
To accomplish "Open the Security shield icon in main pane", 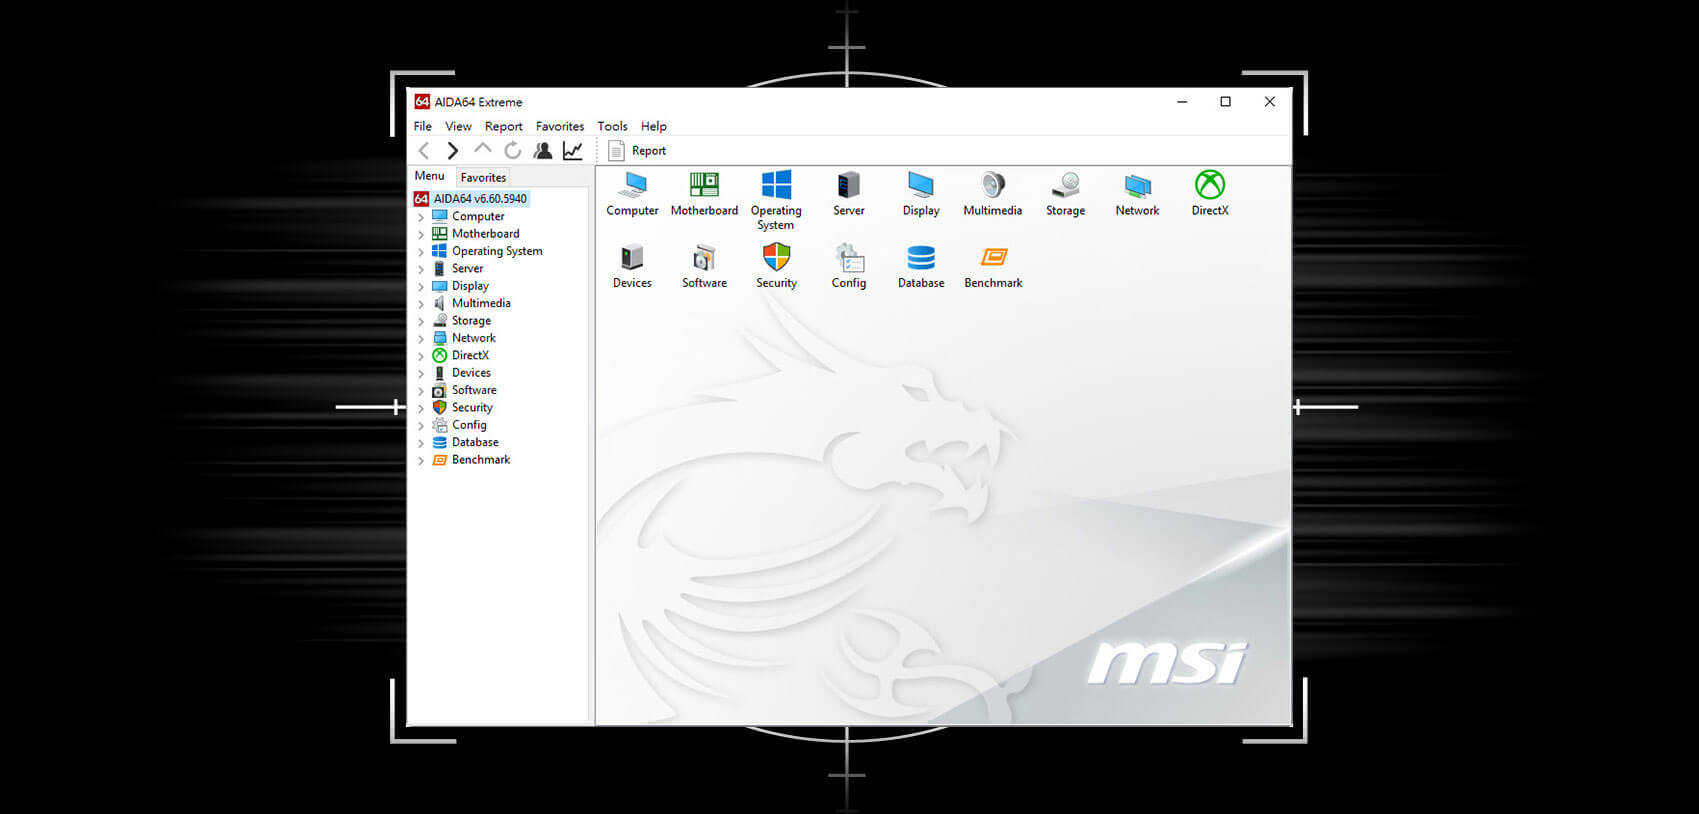I will coord(776,257).
